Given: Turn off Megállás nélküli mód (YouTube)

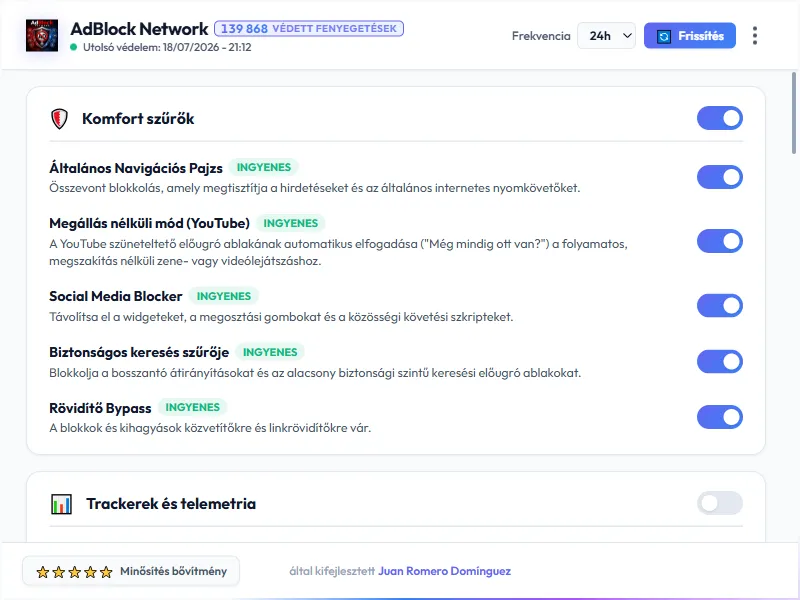Looking at the screenshot, I should click(x=719, y=241).
